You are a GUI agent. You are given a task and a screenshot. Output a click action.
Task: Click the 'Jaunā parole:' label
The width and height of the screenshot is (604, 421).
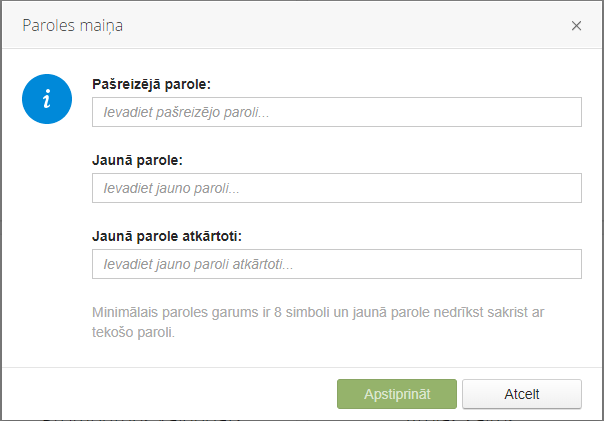tap(137, 160)
